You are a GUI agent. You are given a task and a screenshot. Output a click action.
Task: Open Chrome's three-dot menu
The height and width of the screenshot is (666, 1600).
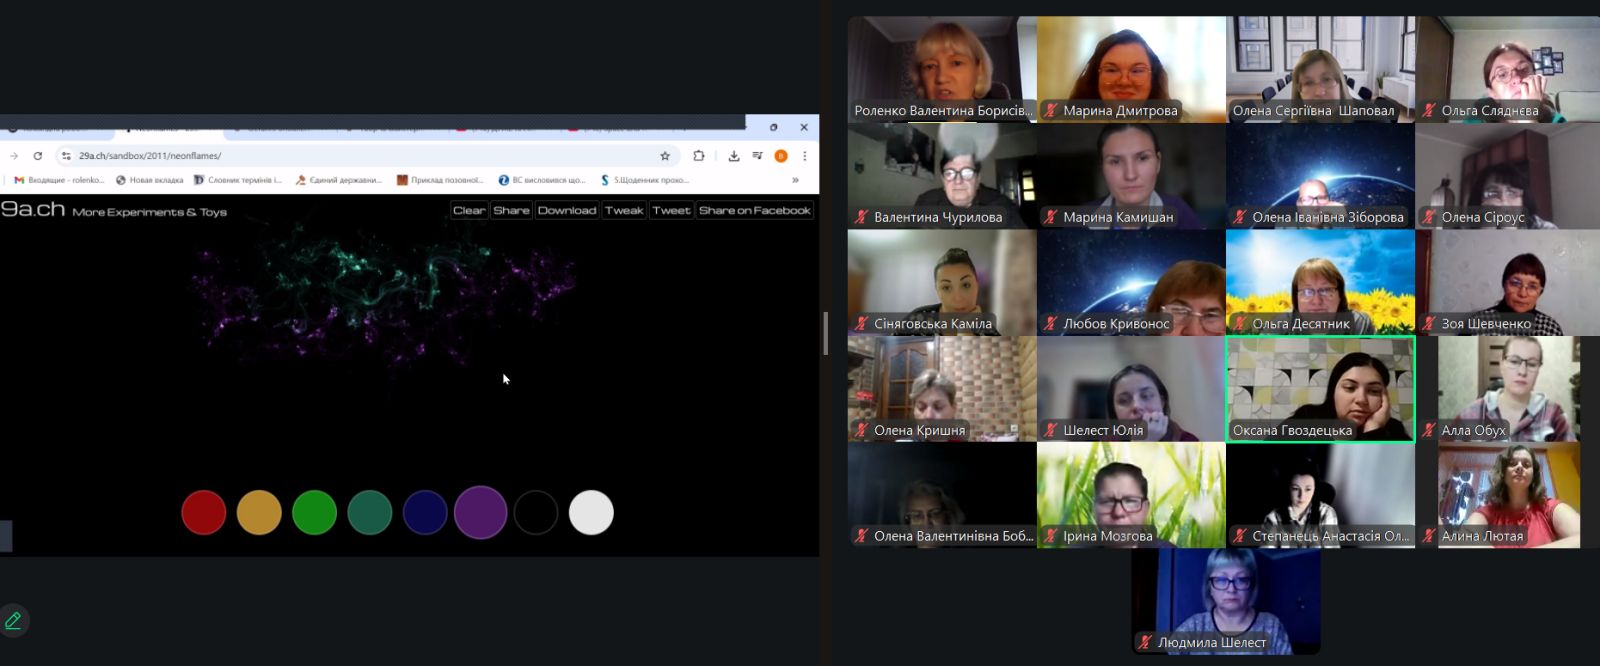tap(804, 156)
